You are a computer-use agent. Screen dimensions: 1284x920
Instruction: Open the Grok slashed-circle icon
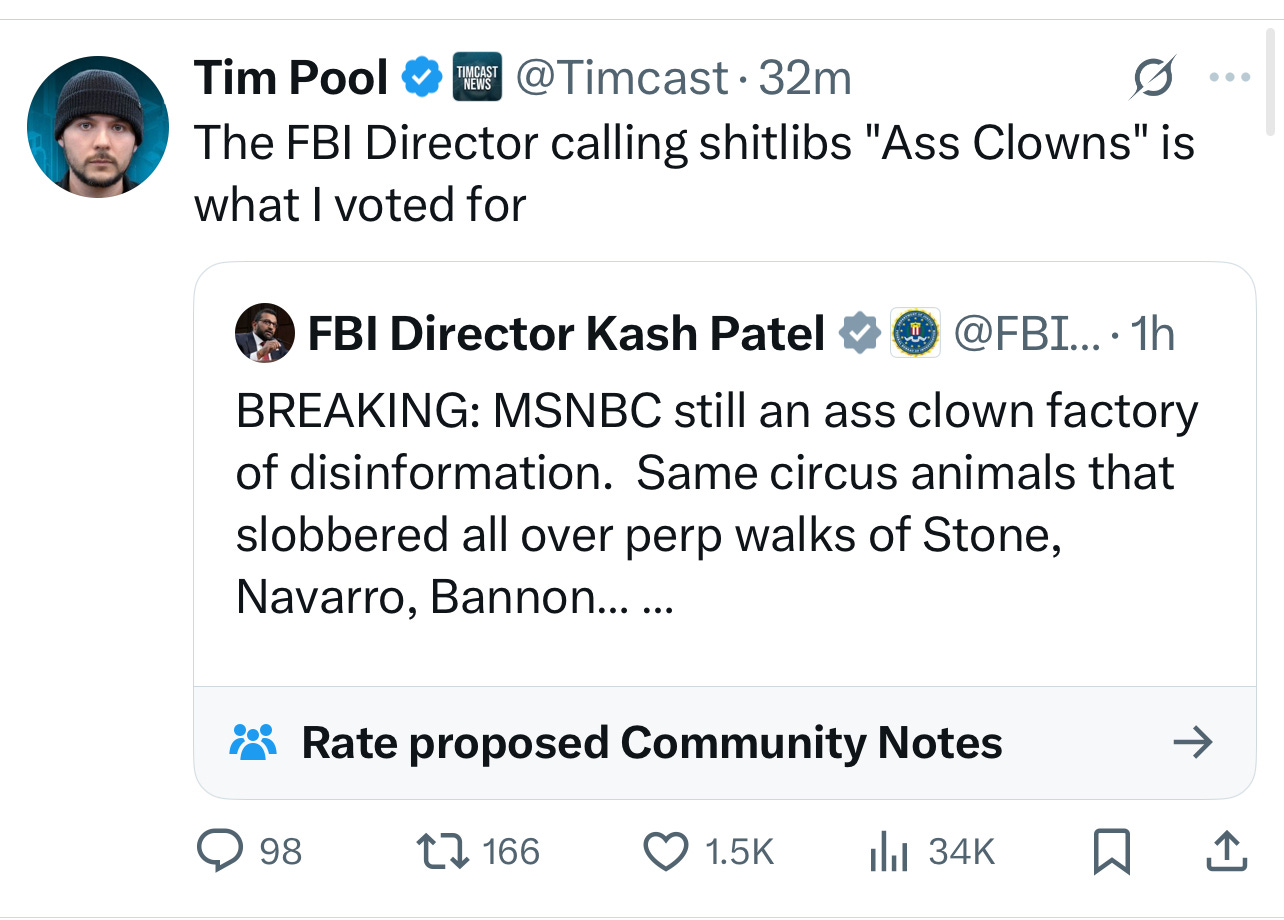tap(1149, 79)
